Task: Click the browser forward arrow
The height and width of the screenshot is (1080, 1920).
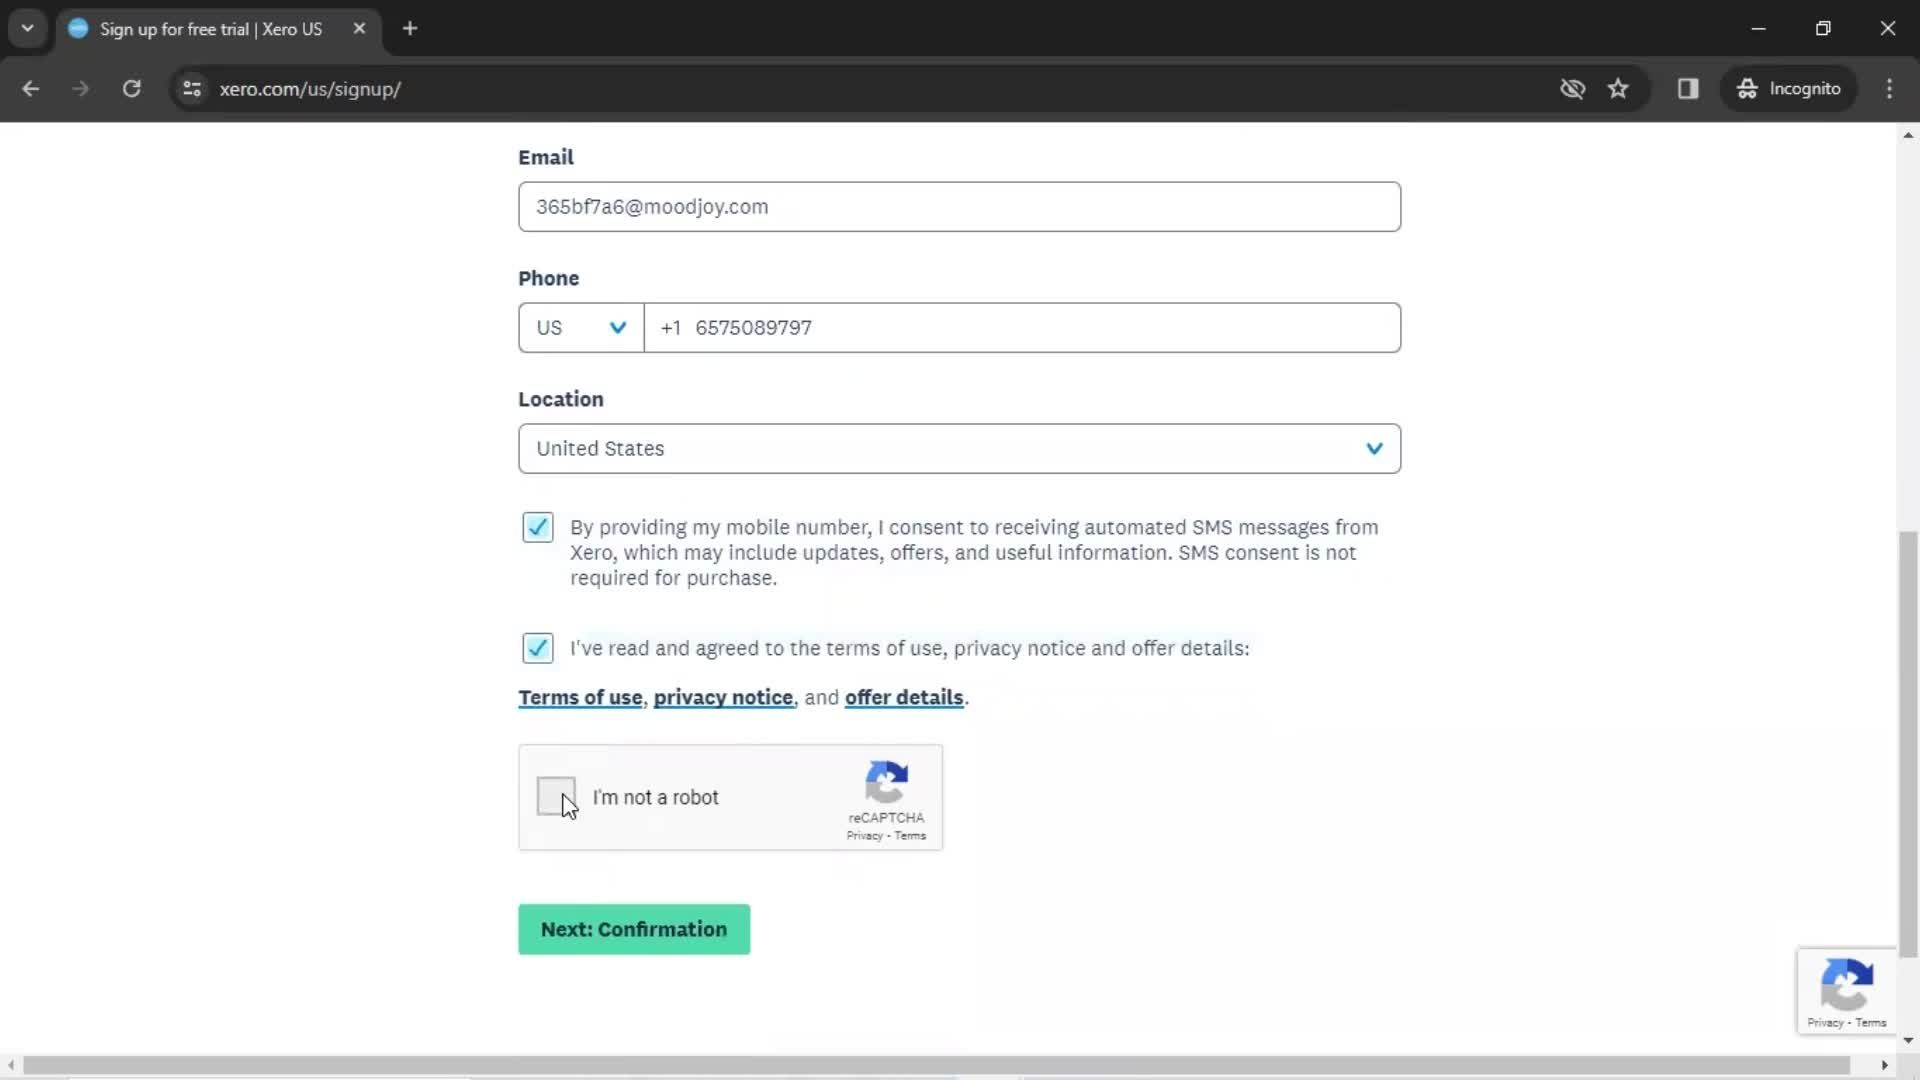Action: pos(80,89)
